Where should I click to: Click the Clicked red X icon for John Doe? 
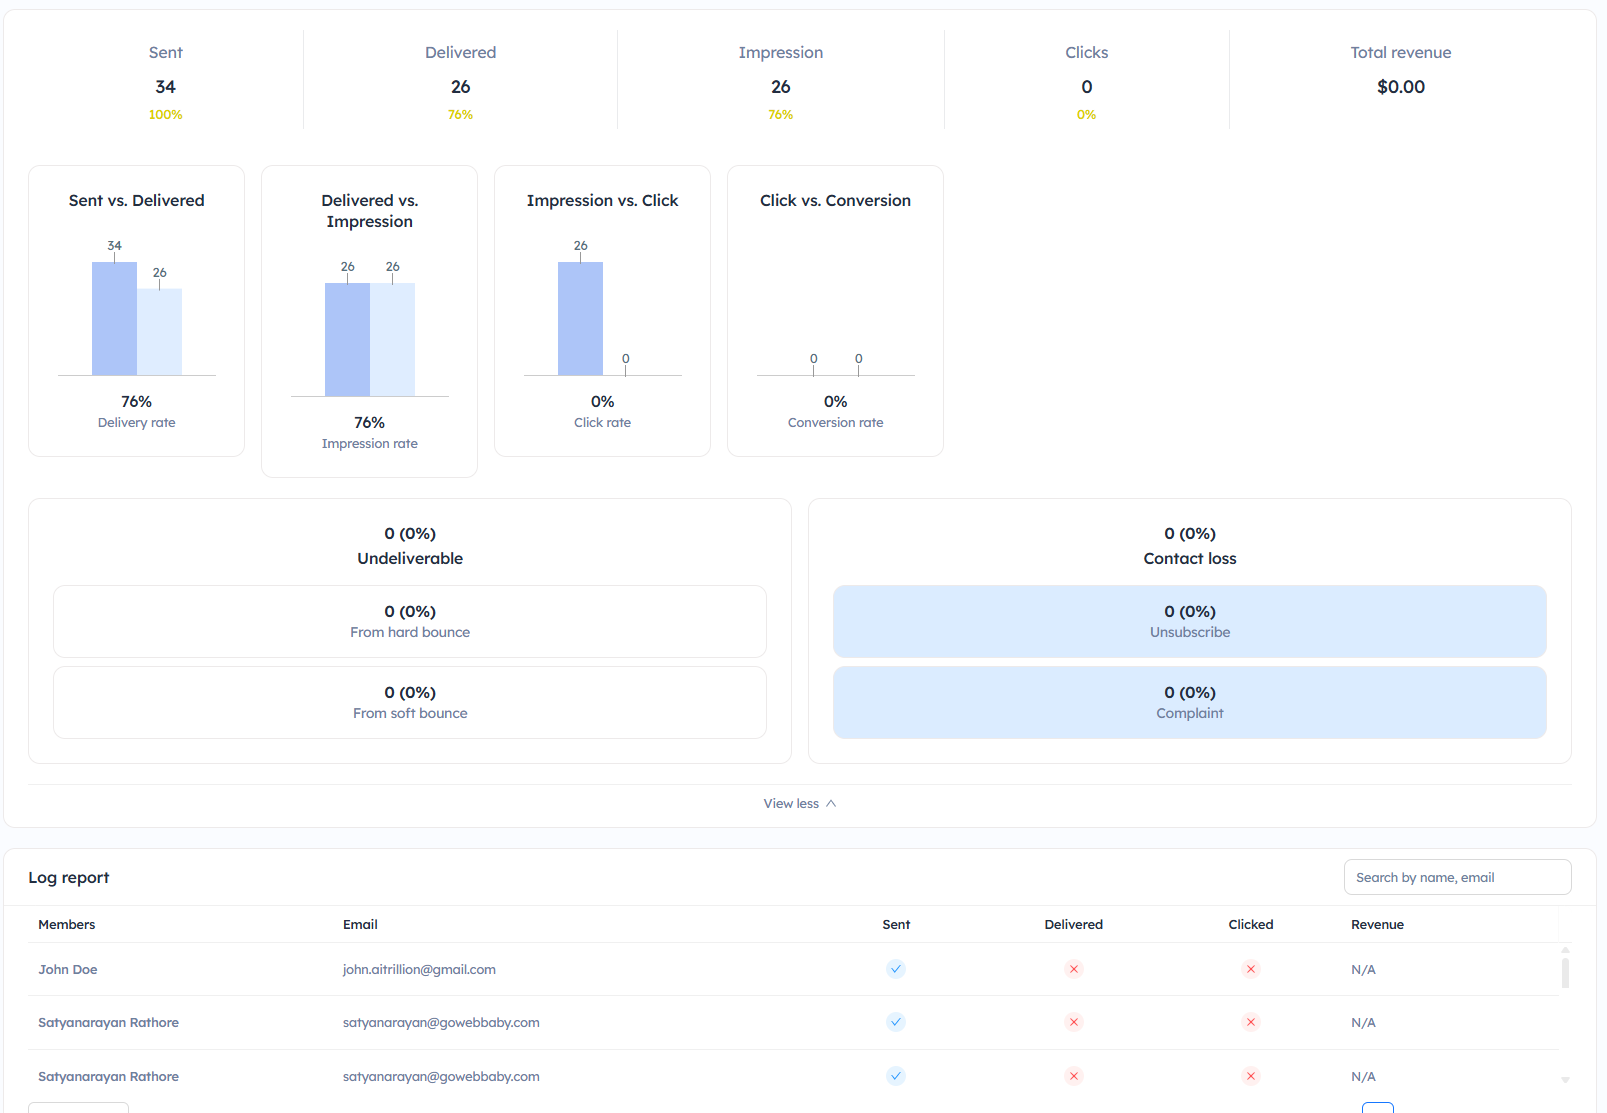click(1250, 969)
